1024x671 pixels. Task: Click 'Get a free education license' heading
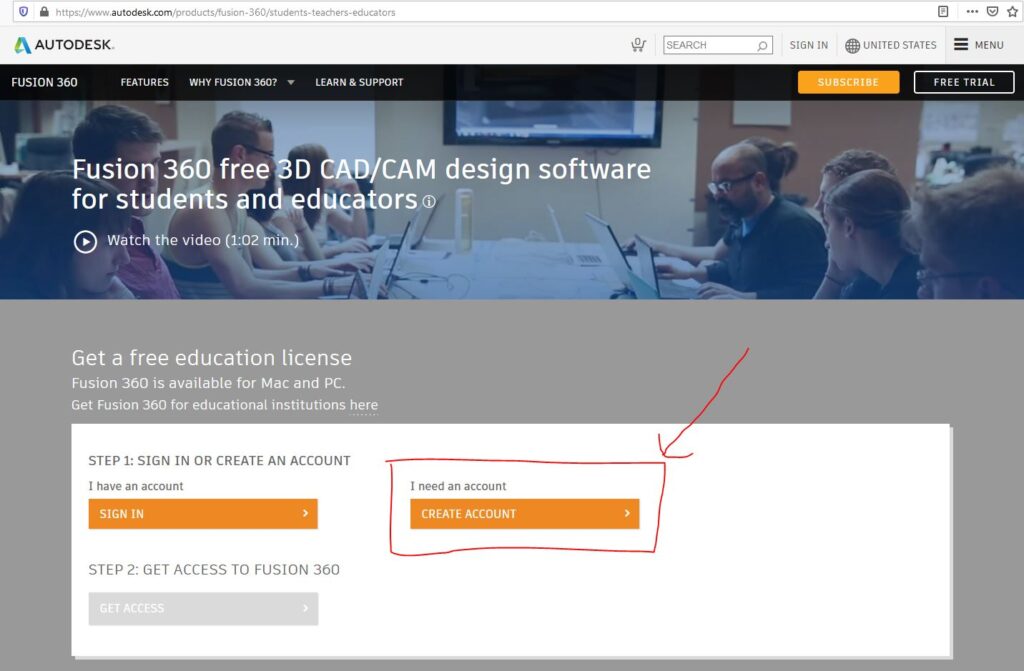pyautogui.click(x=212, y=358)
